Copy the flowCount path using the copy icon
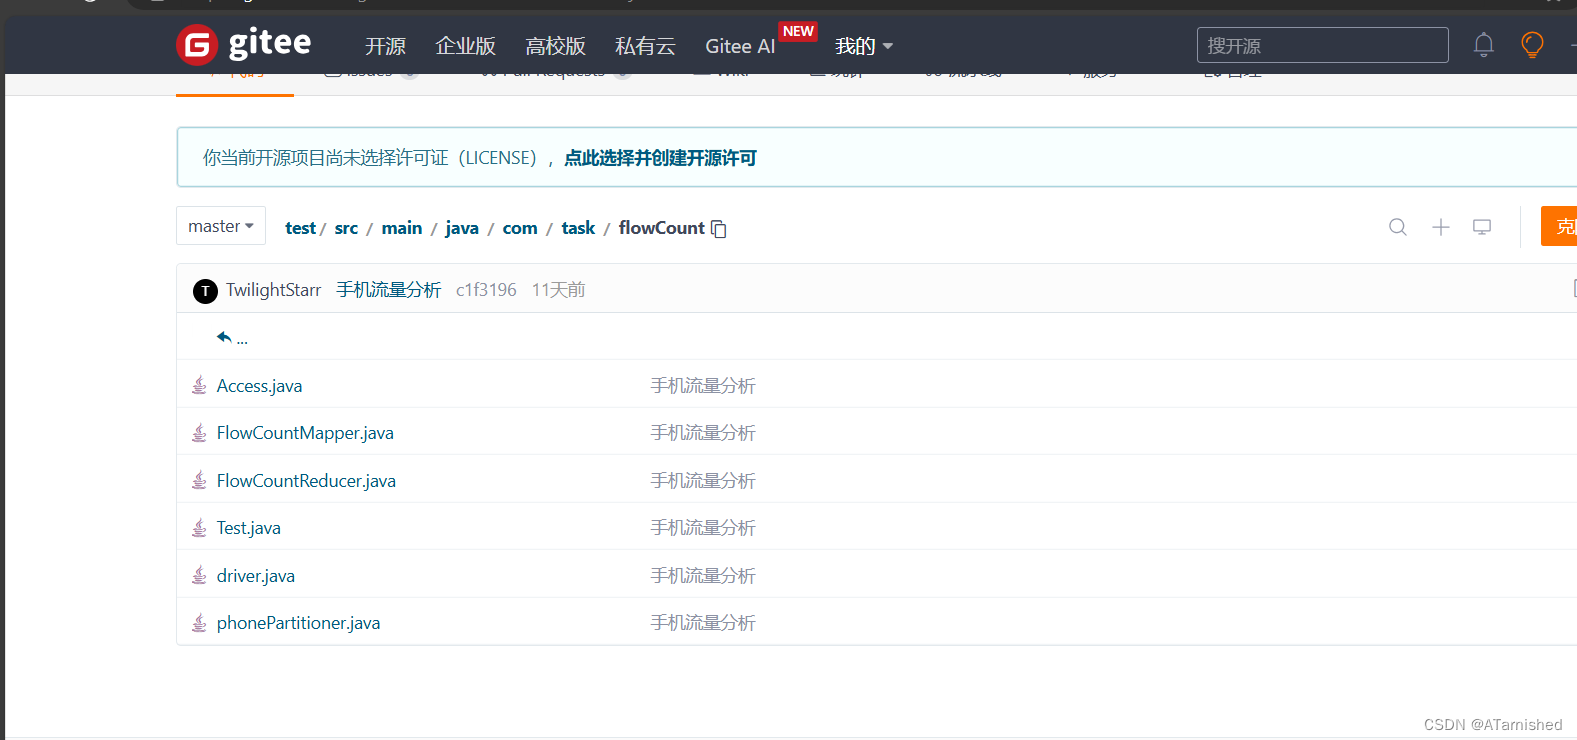This screenshot has height=740, width=1577. click(x=719, y=229)
